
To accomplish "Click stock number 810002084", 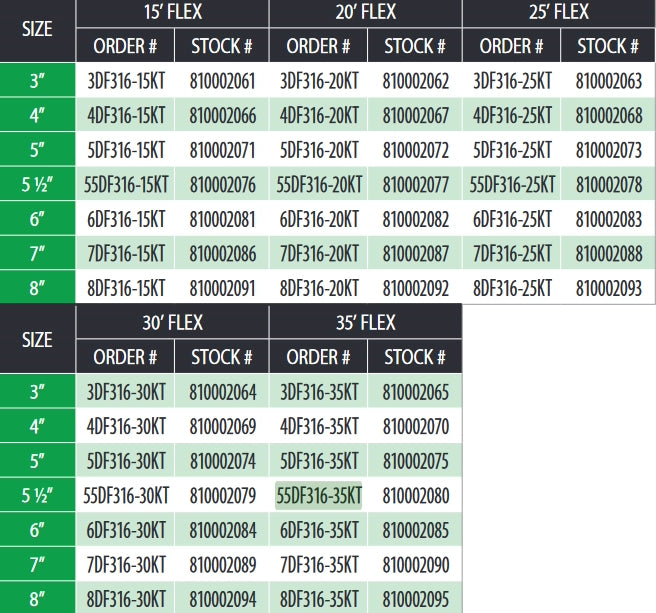I will [223, 530].
